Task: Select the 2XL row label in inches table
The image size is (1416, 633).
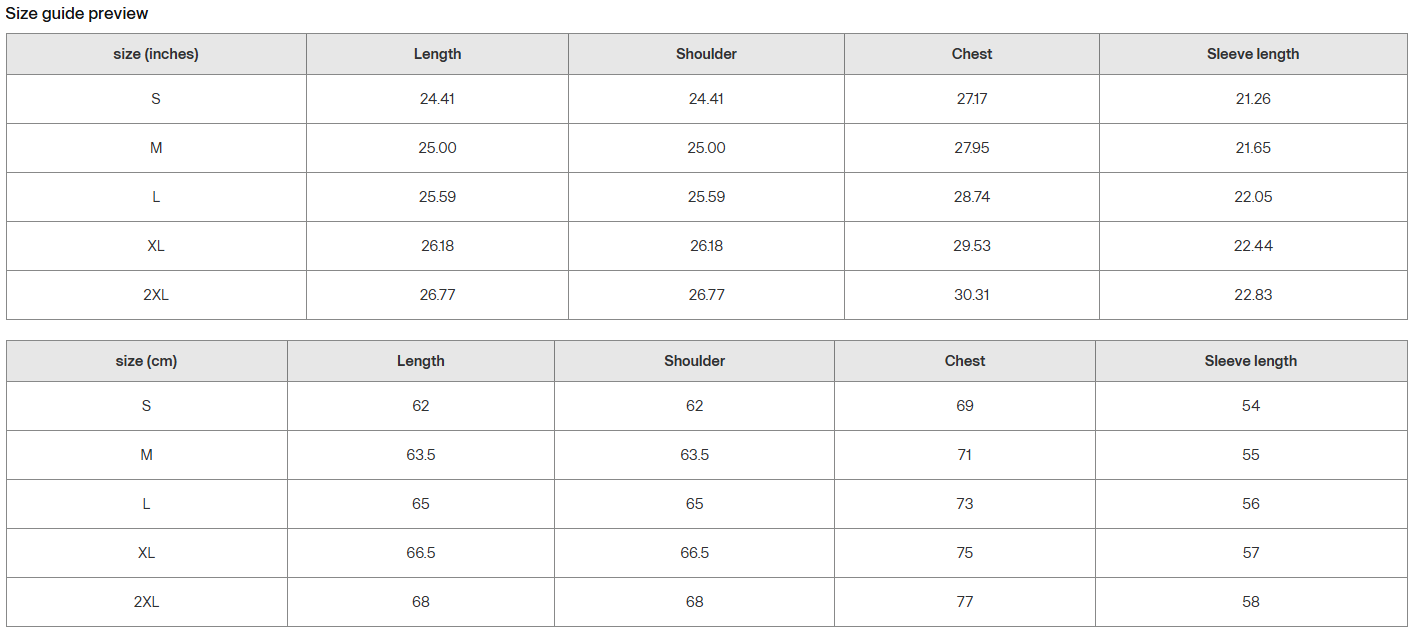Action: [156, 295]
